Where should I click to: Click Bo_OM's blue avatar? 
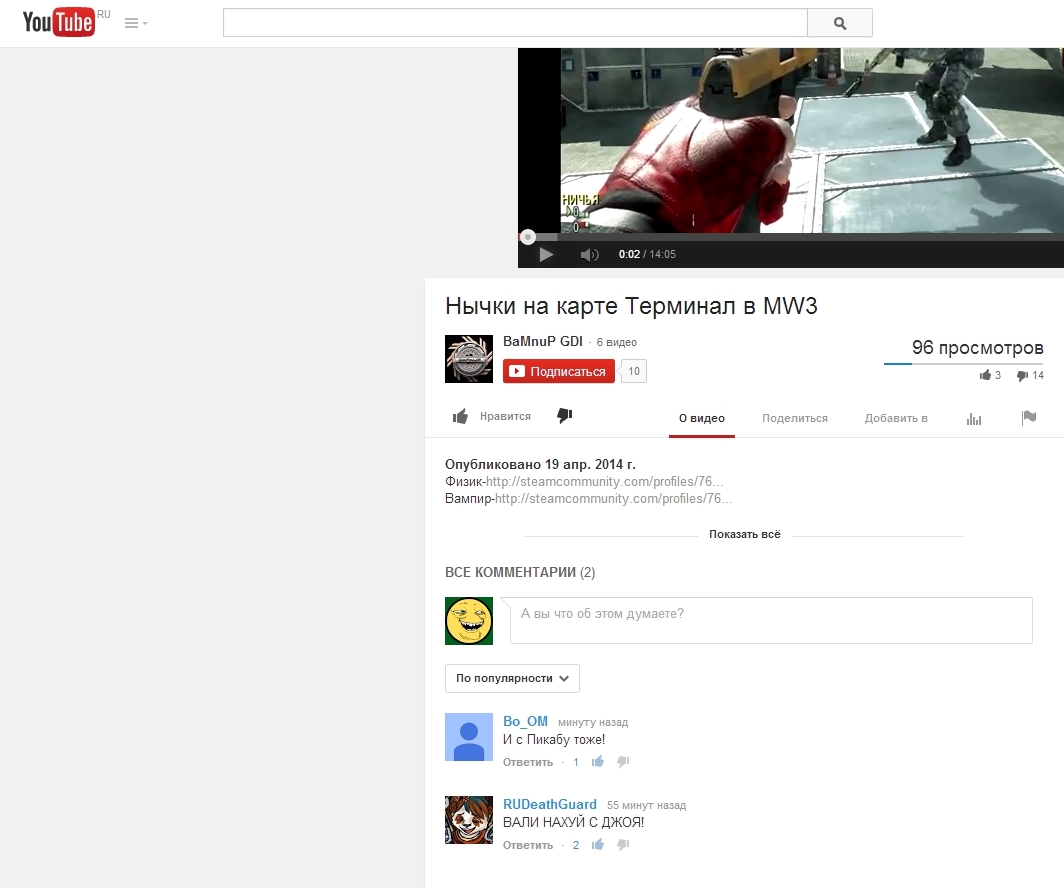click(x=469, y=737)
